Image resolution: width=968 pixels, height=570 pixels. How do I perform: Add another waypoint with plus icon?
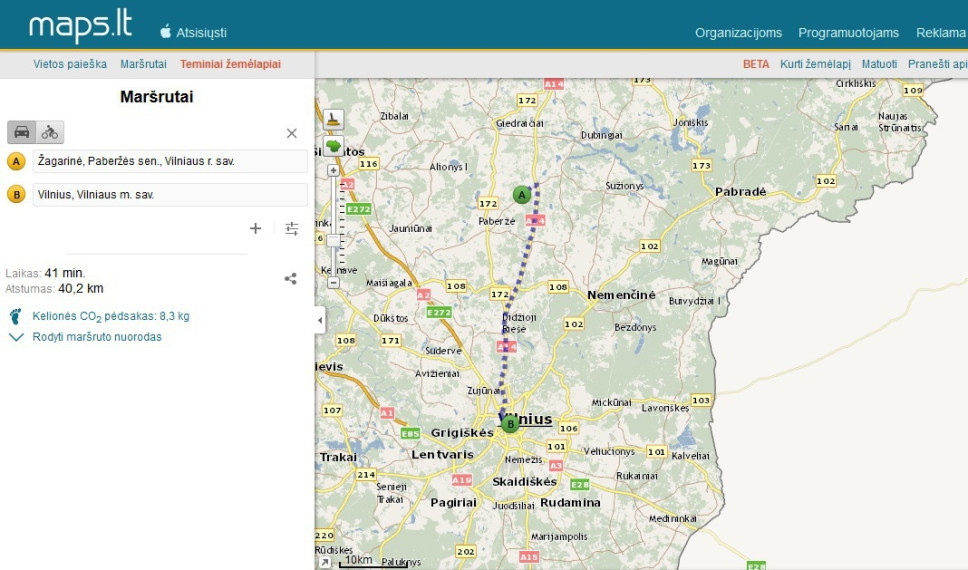coord(256,228)
